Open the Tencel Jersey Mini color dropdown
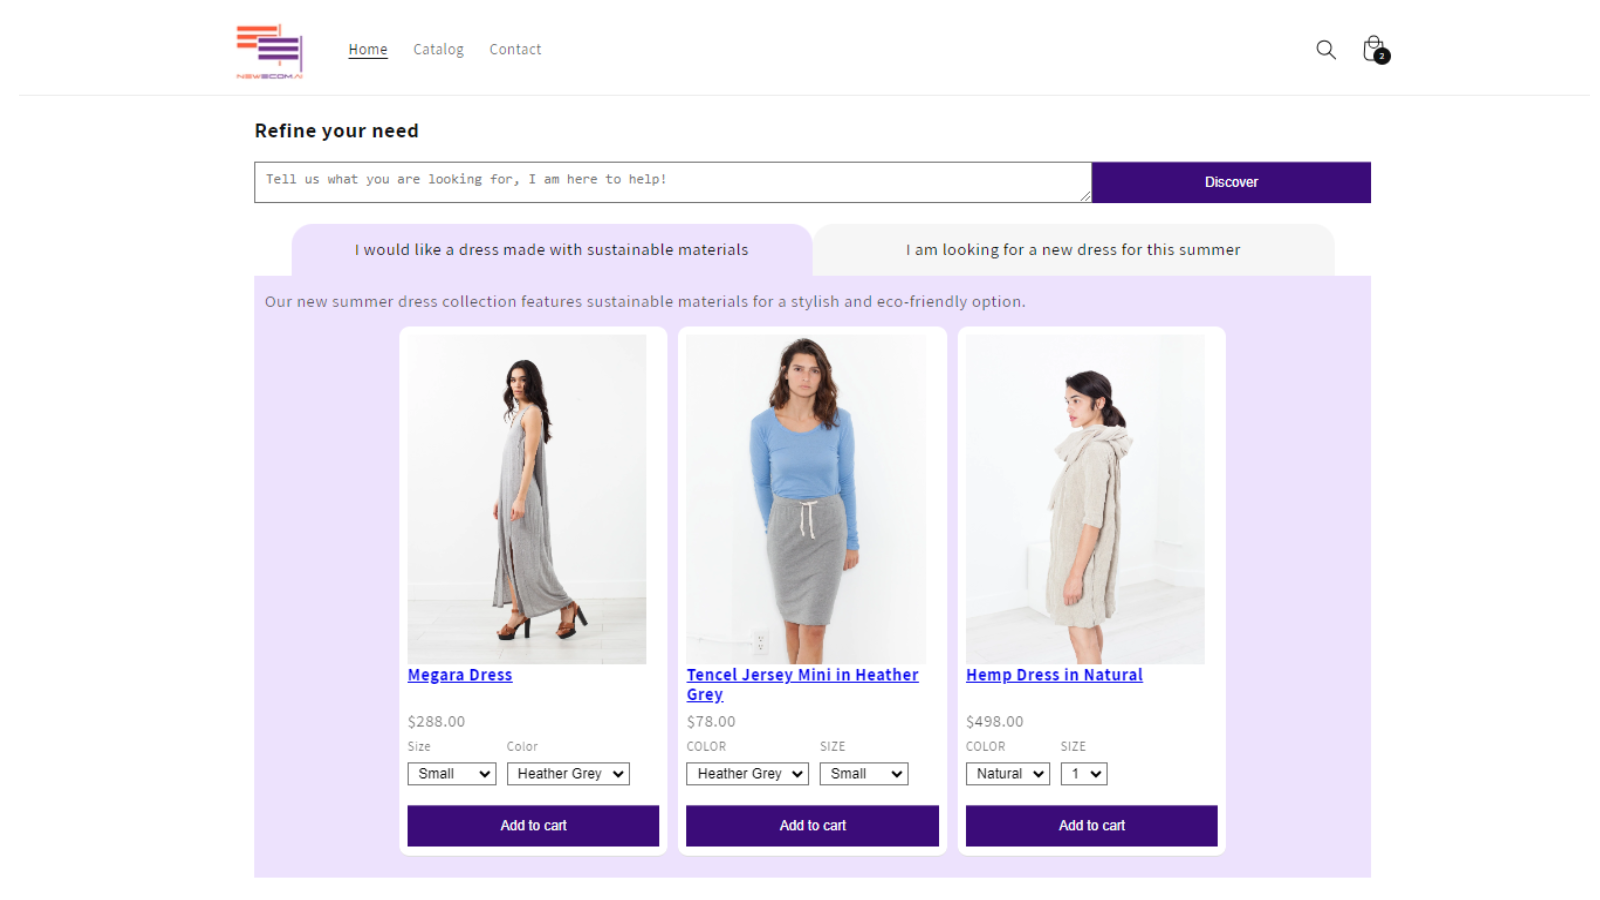Image resolution: width=1600 pixels, height=900 pixels. point(746,773)
